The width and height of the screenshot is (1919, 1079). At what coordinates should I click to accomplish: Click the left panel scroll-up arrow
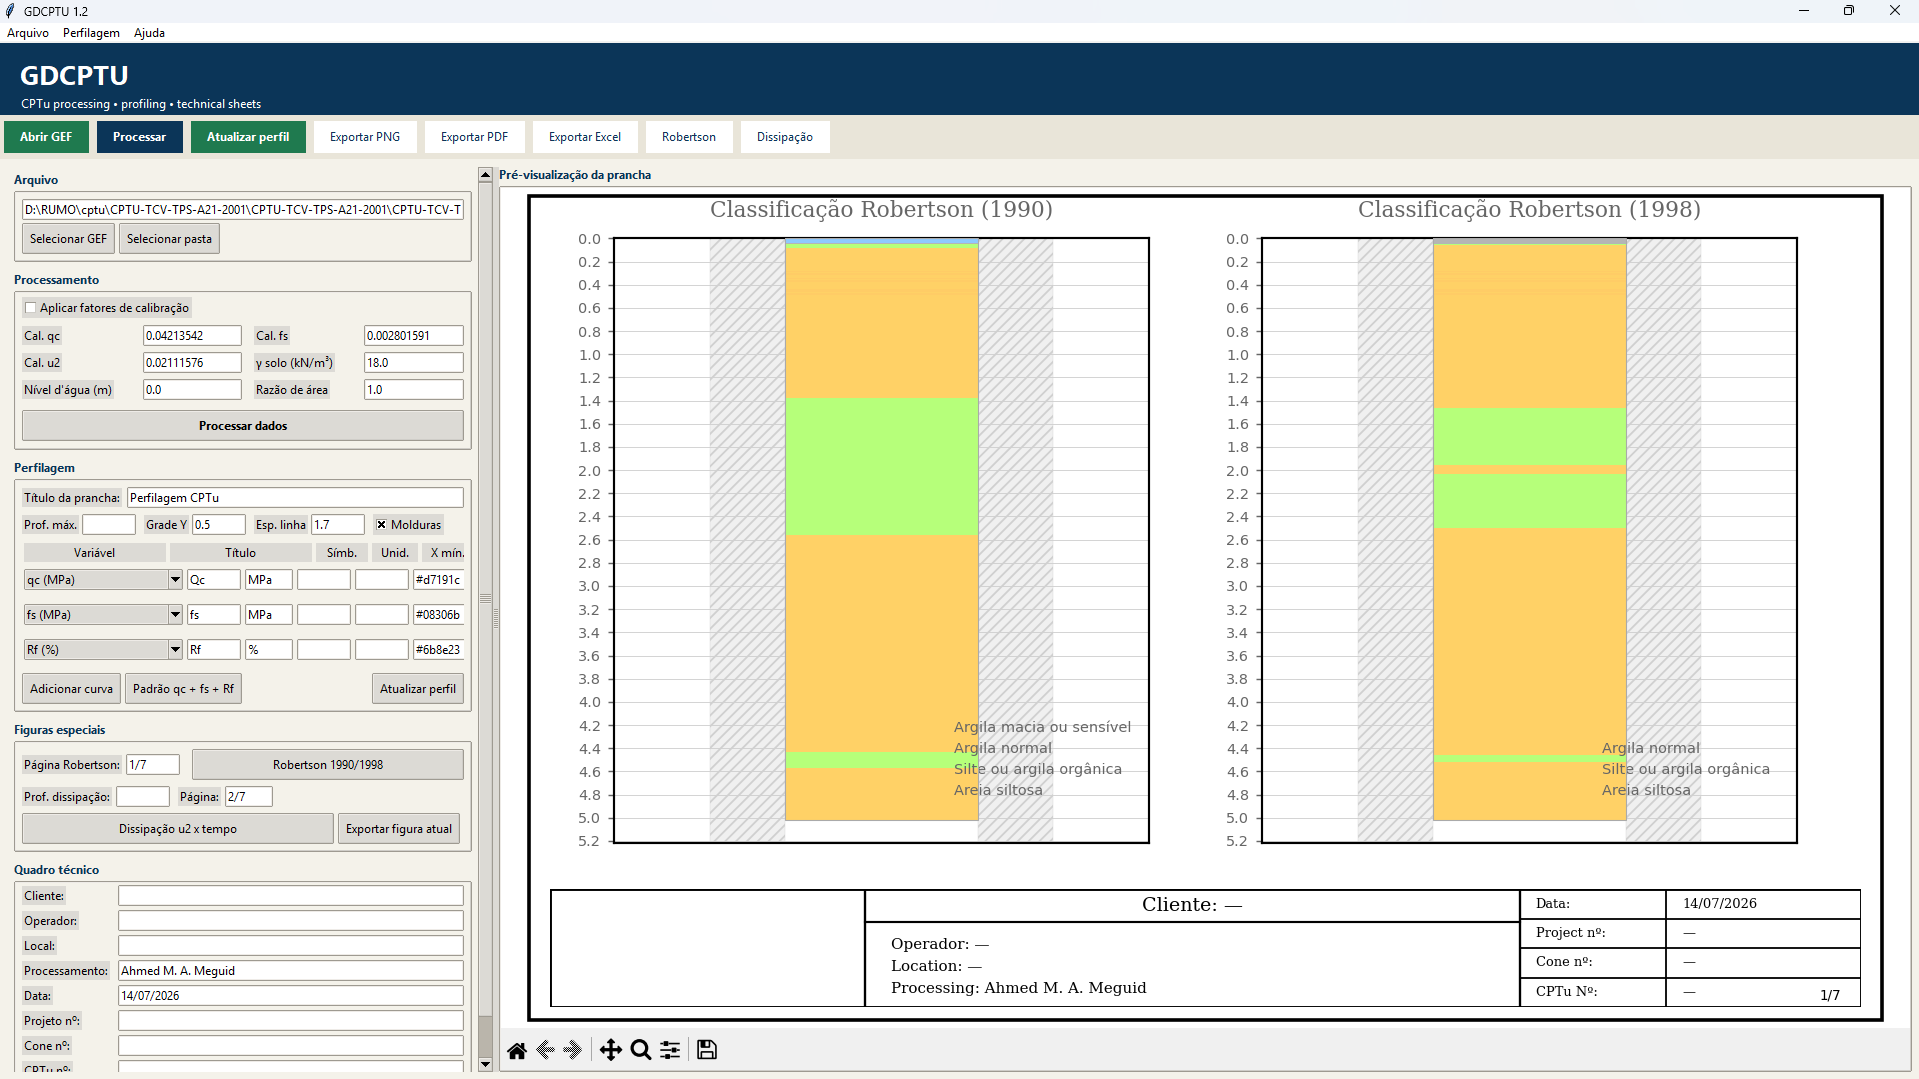pos(485,175)
